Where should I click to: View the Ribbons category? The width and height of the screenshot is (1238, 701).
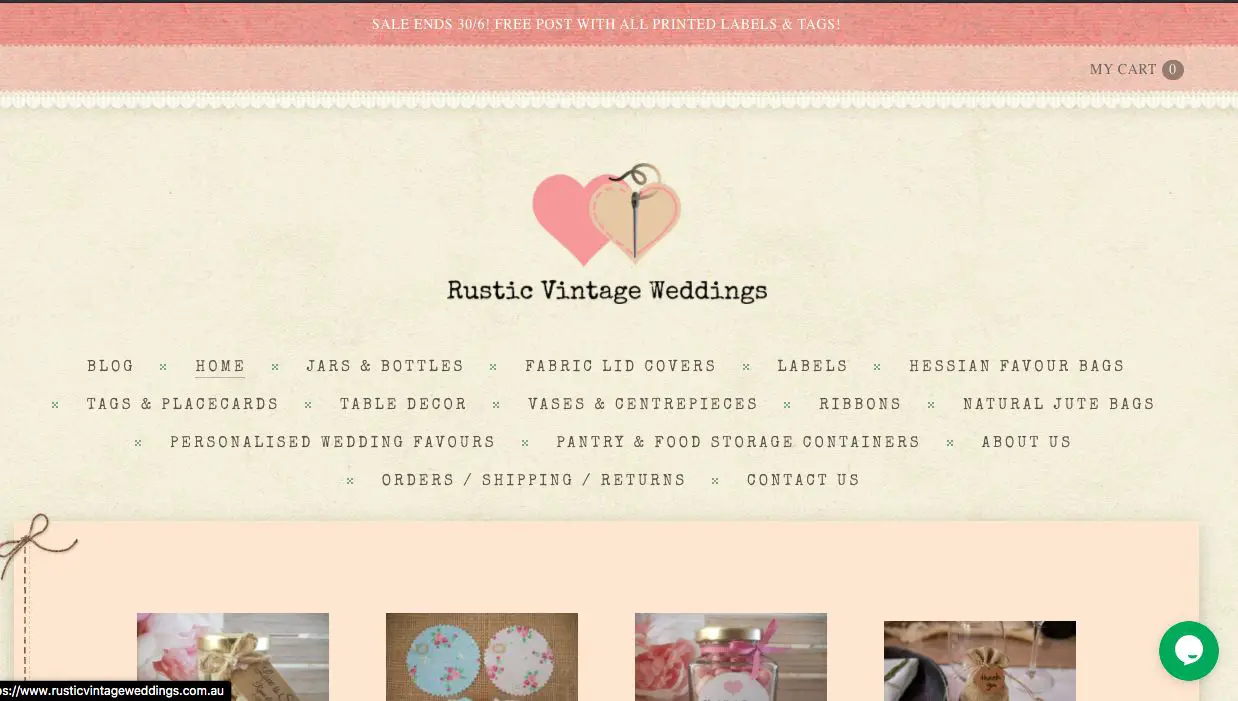(860, 404)
